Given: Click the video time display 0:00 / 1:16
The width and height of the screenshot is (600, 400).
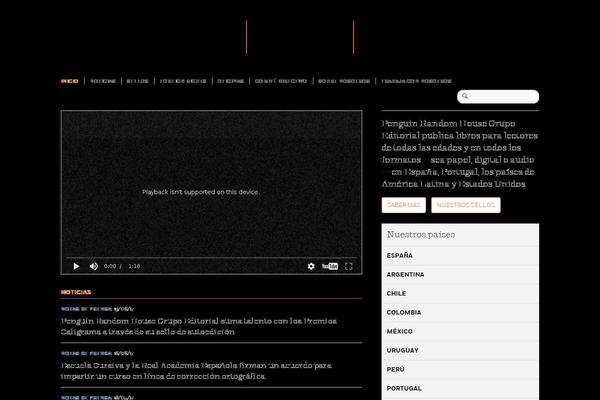Looking at the screenshot, I should coord(122,266).
